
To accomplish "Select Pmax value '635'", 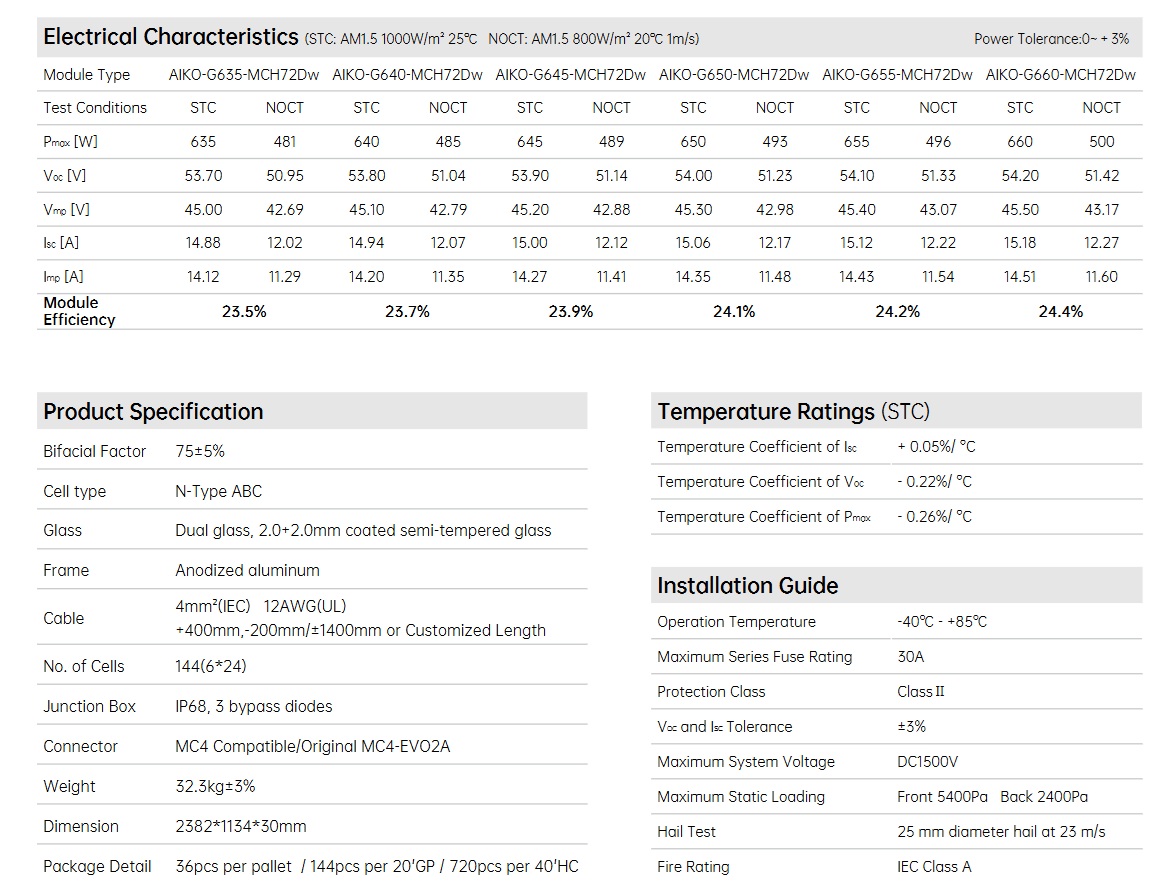I will coord(203,141).
